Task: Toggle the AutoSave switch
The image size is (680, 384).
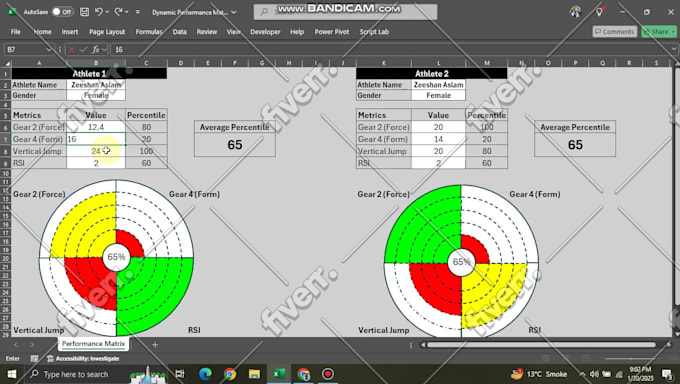Action: click(62, 12)
